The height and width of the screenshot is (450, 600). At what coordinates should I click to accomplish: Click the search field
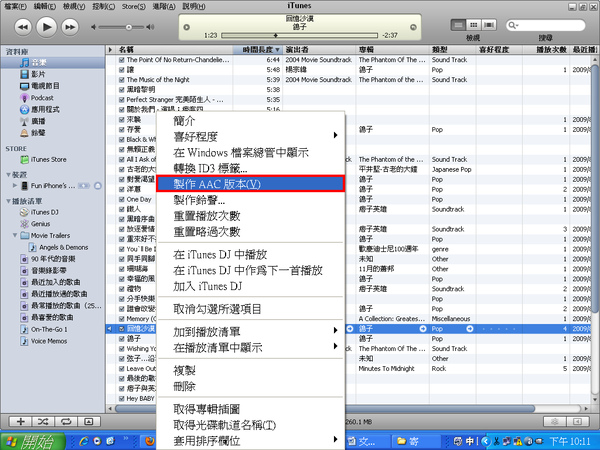(x=546, y=25)
